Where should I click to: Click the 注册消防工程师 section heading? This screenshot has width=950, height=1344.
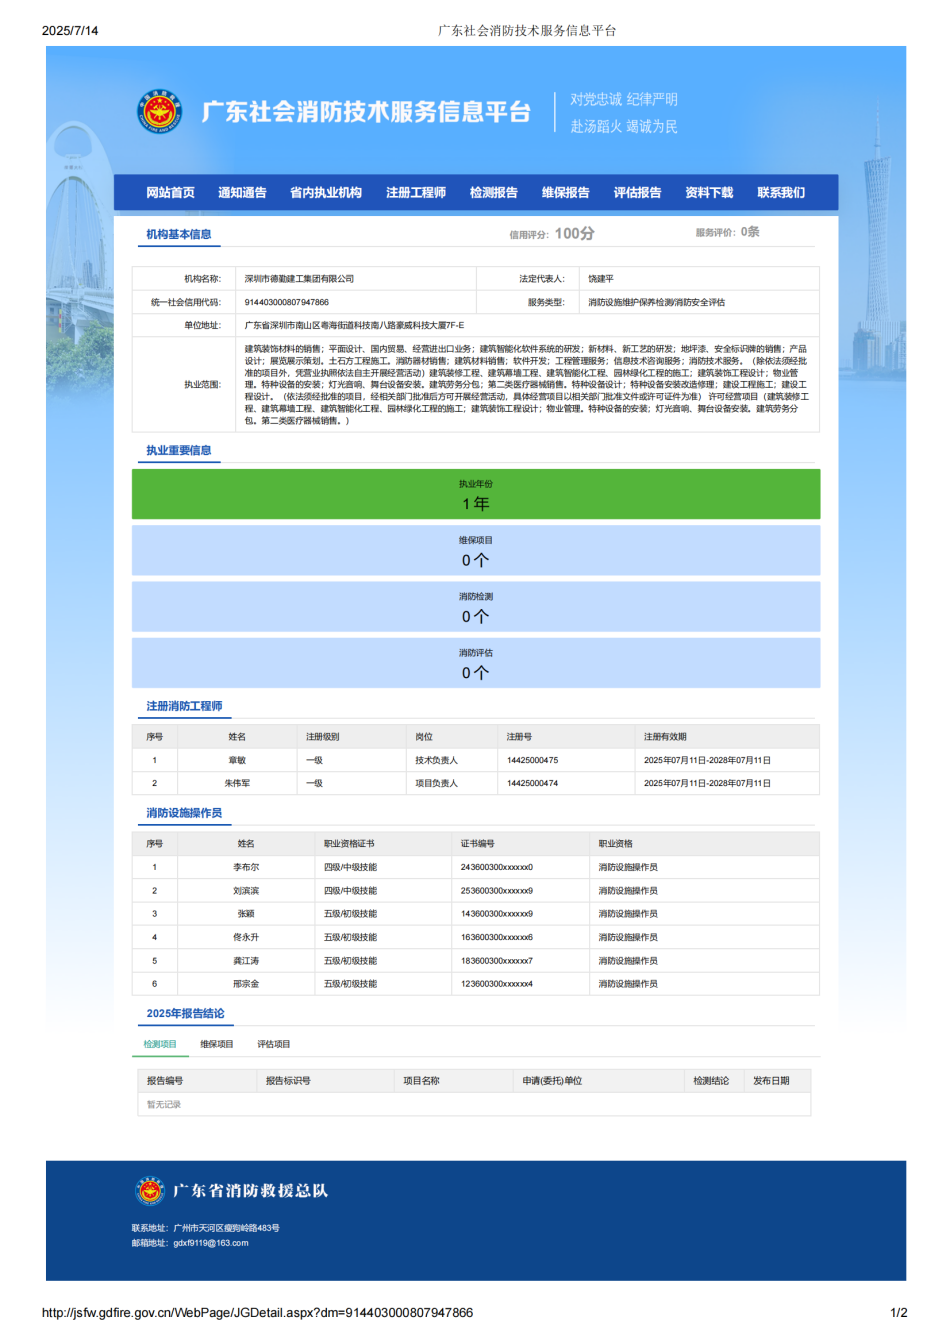185,706
